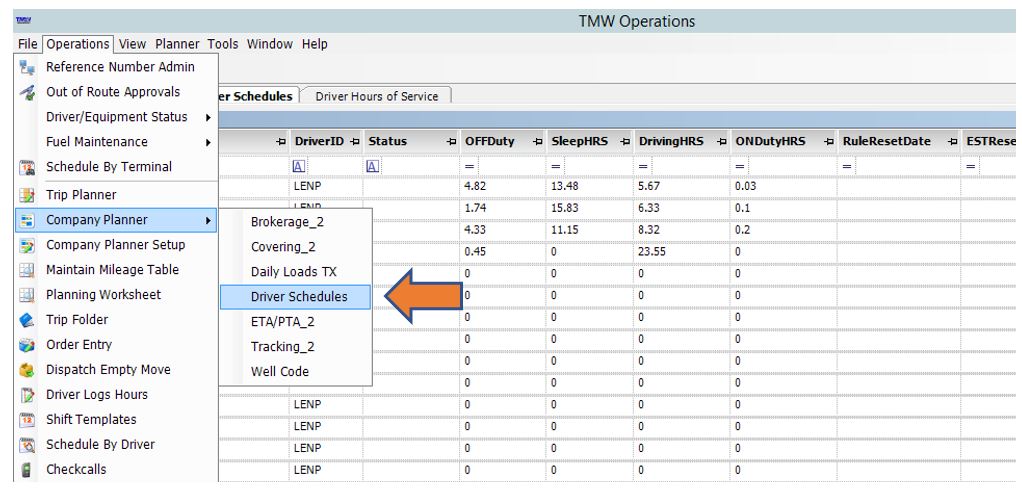
Task: Open the View menu
Action: click(132, 44)
